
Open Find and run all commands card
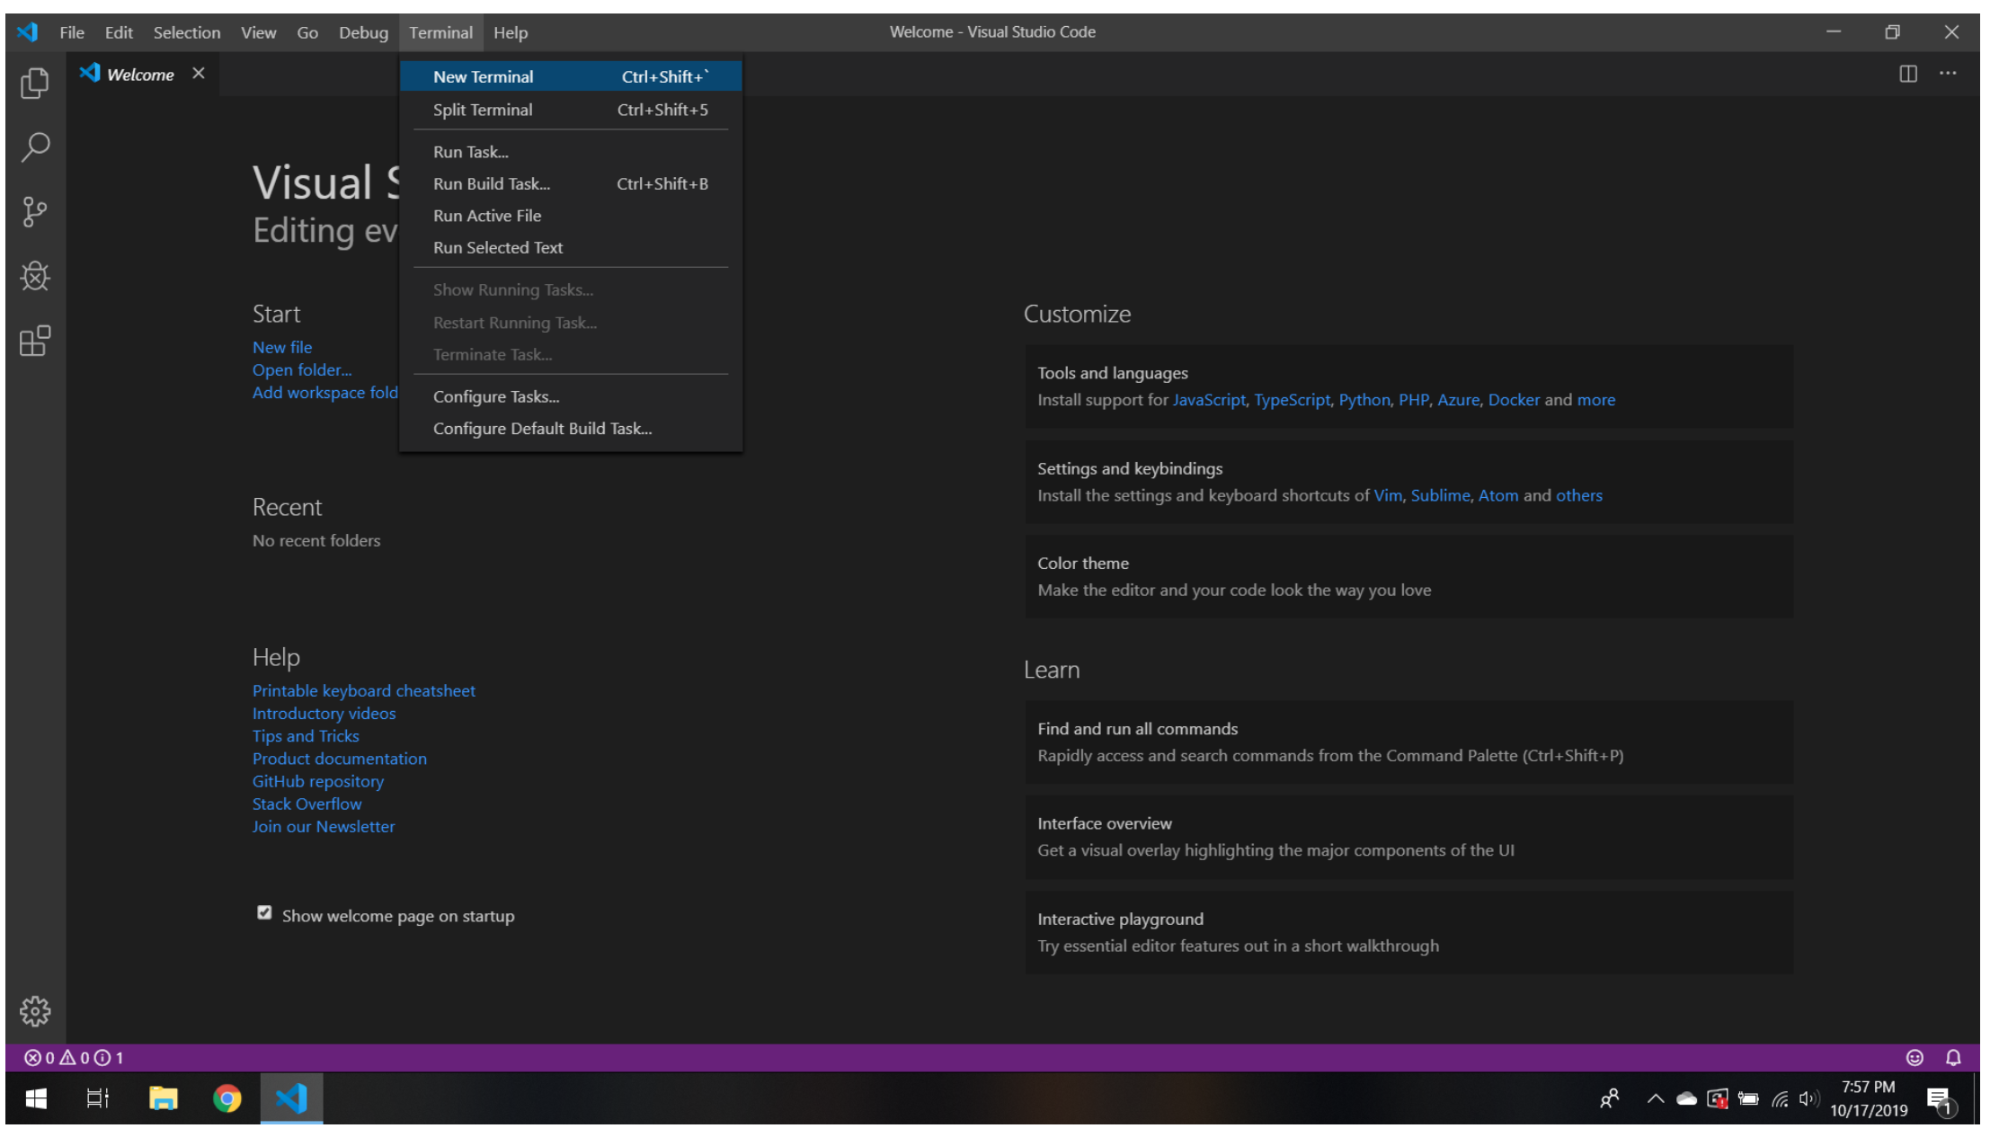1409,742
